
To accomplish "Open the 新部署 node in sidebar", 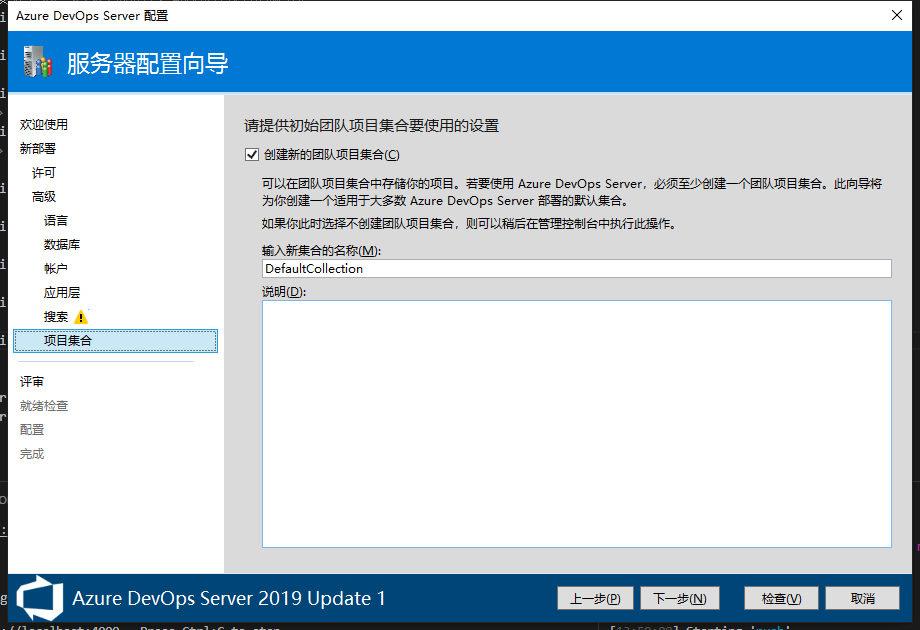I will point(38,149).
